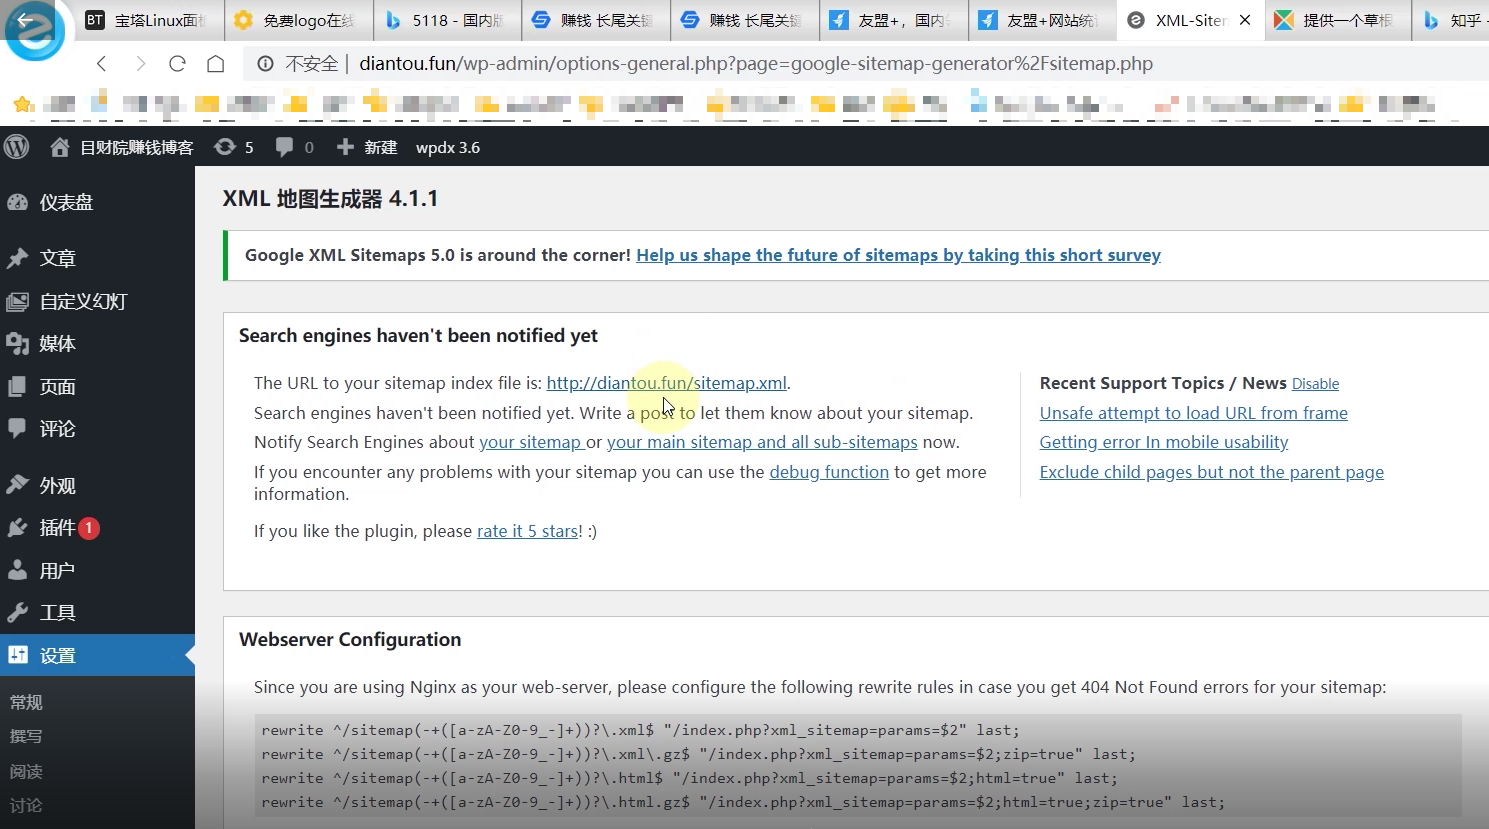Switch to the 提供一个草根 tab

pos(1337,20)
